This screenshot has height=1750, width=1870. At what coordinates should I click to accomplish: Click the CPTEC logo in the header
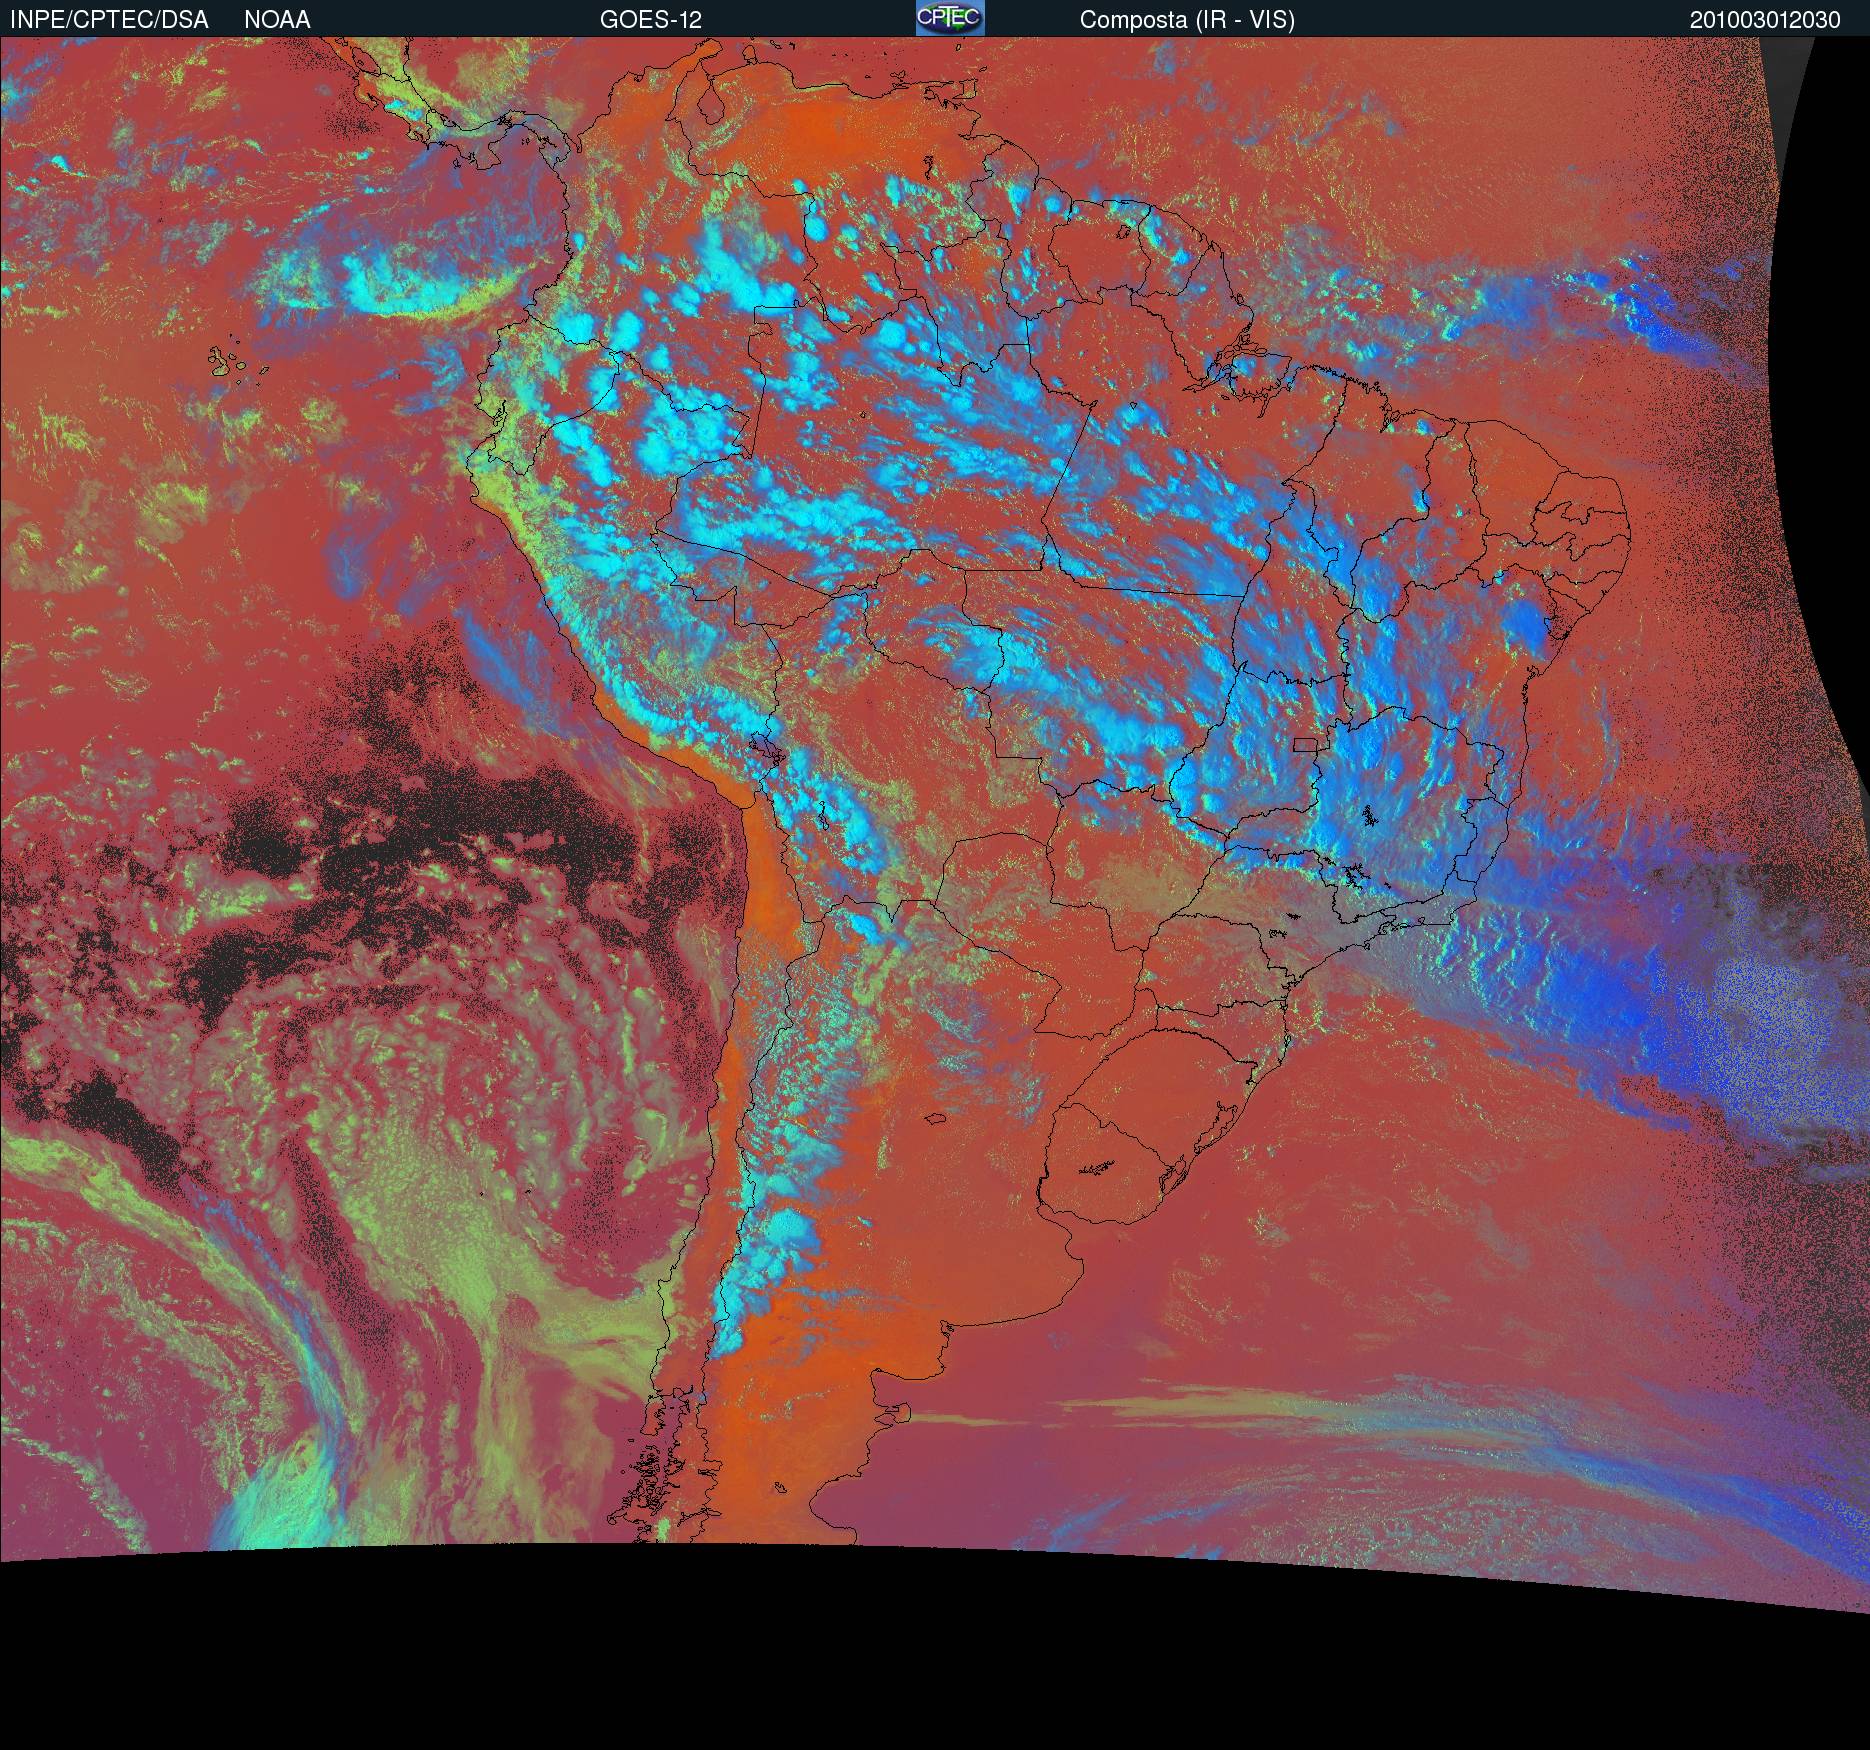[950, 18]
